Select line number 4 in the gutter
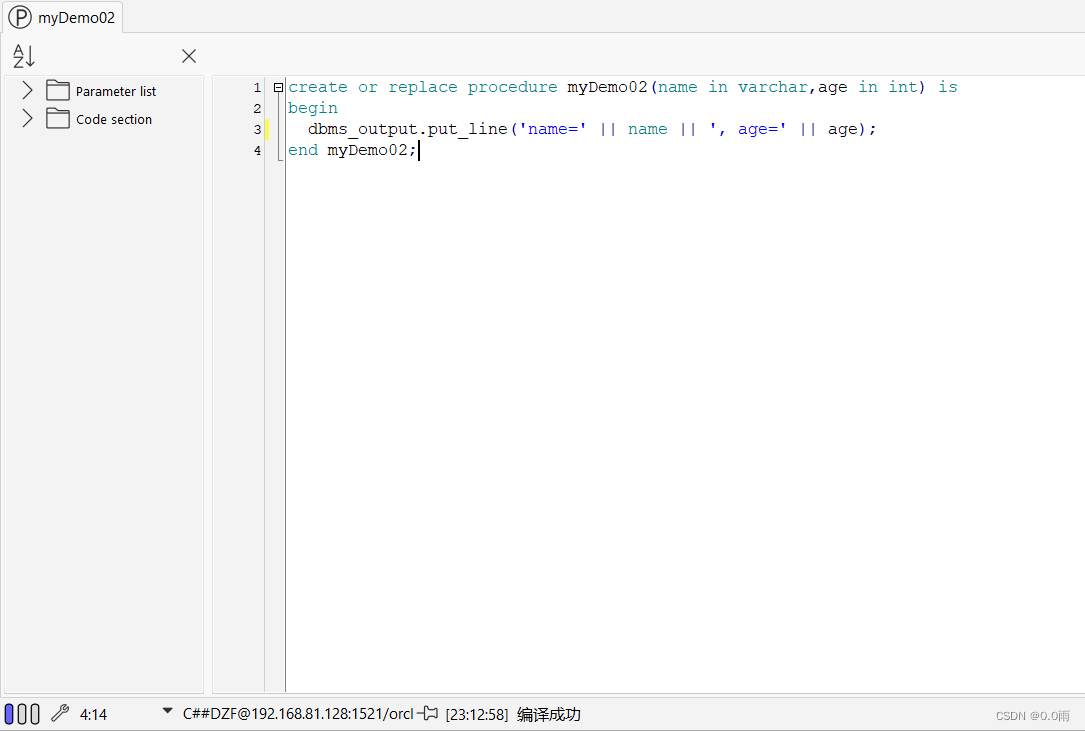Screen dimensions: 1085x731 click(x=257, y=150)
